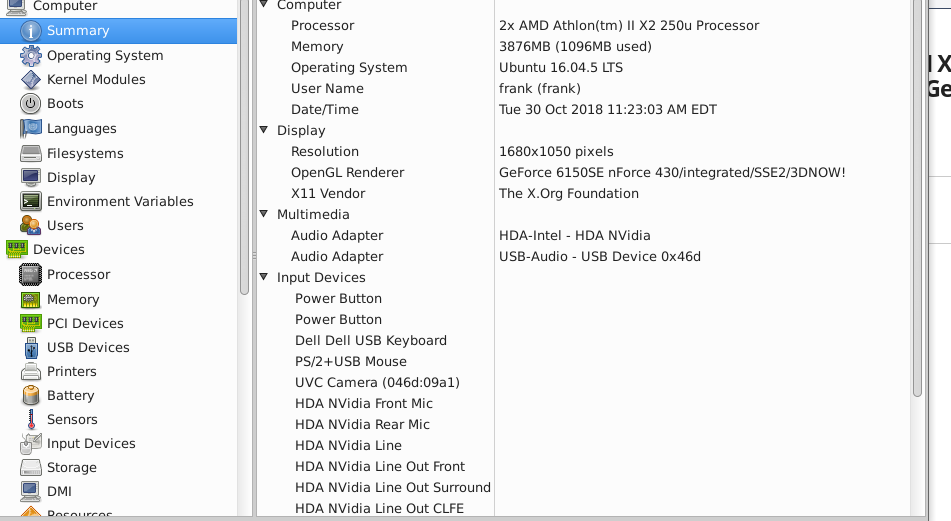Open Environment Variables entry
Viewport: 951px width, 521px height.
120,202
